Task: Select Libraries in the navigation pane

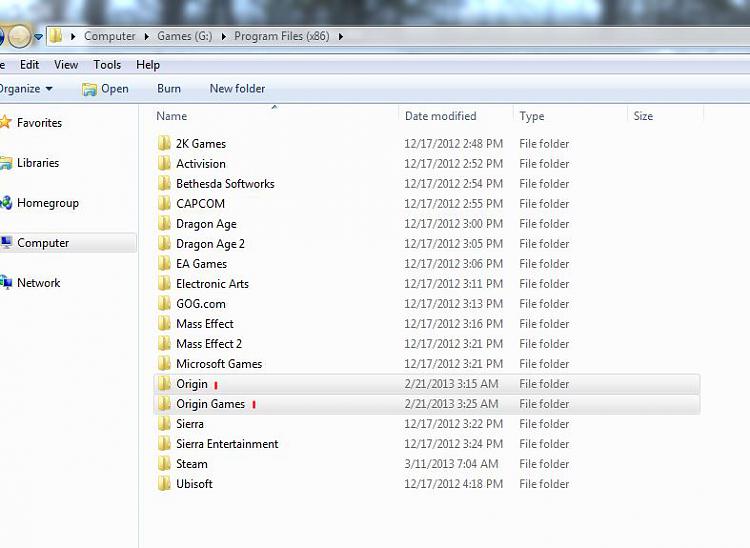Action: [38, 163]
